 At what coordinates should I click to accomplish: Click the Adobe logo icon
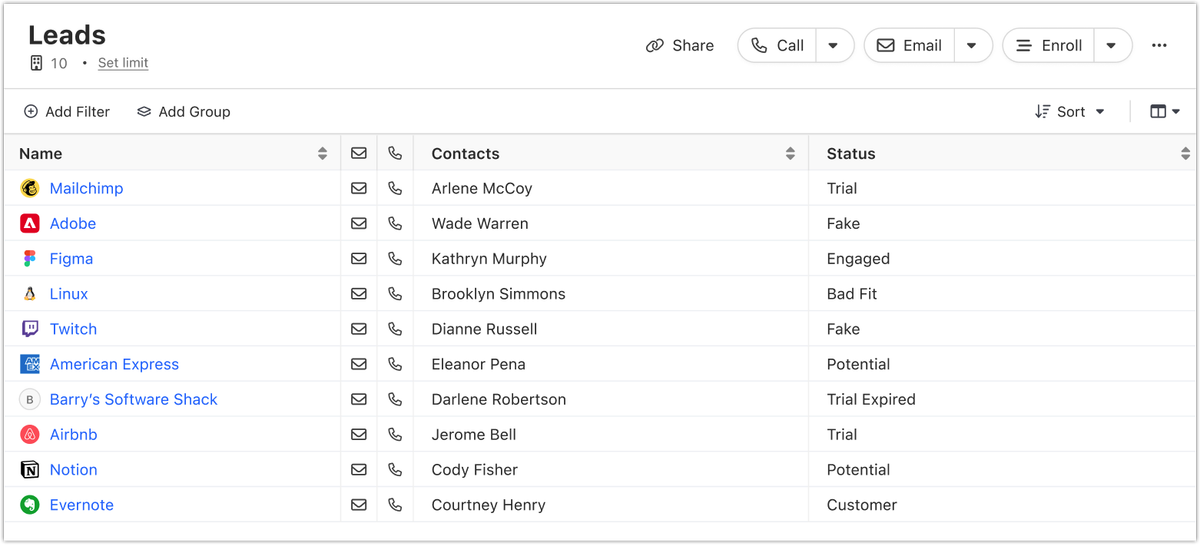click(30, 223)
